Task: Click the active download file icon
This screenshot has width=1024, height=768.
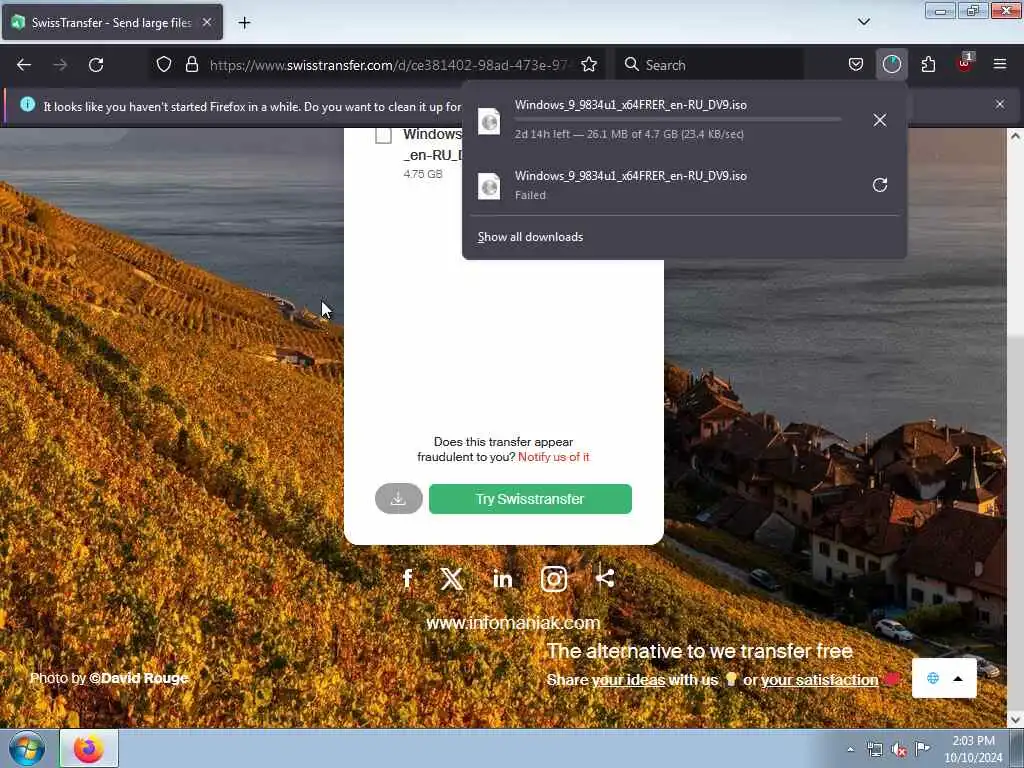Action: [489, 121]
